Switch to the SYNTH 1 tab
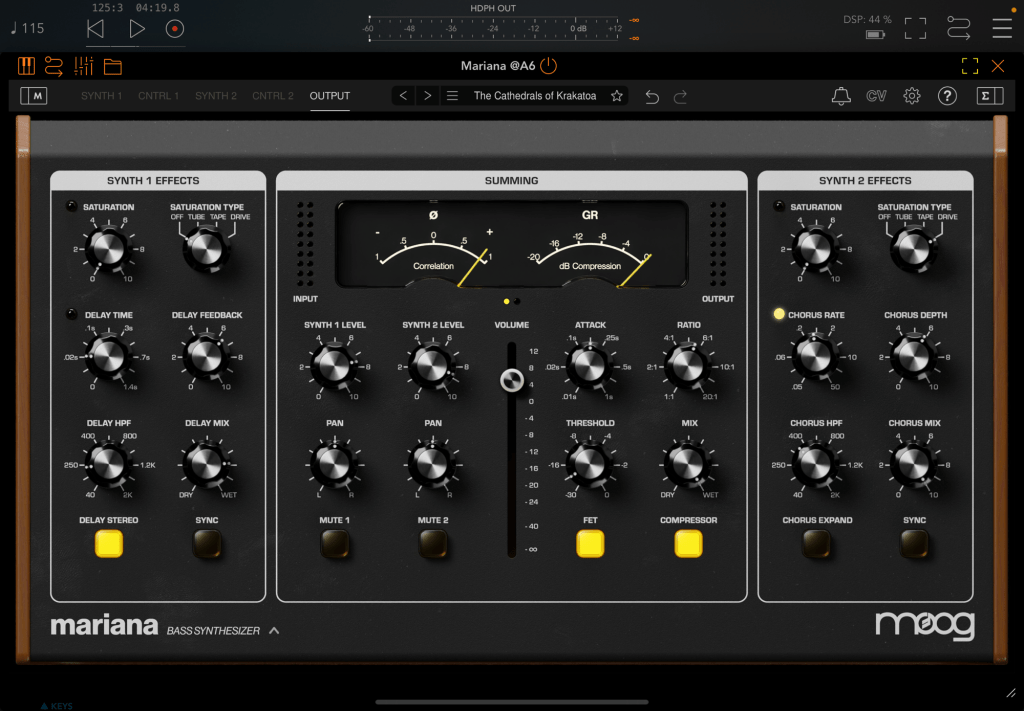Screen dimensions: 1024x711 click(x=102, y=96)
